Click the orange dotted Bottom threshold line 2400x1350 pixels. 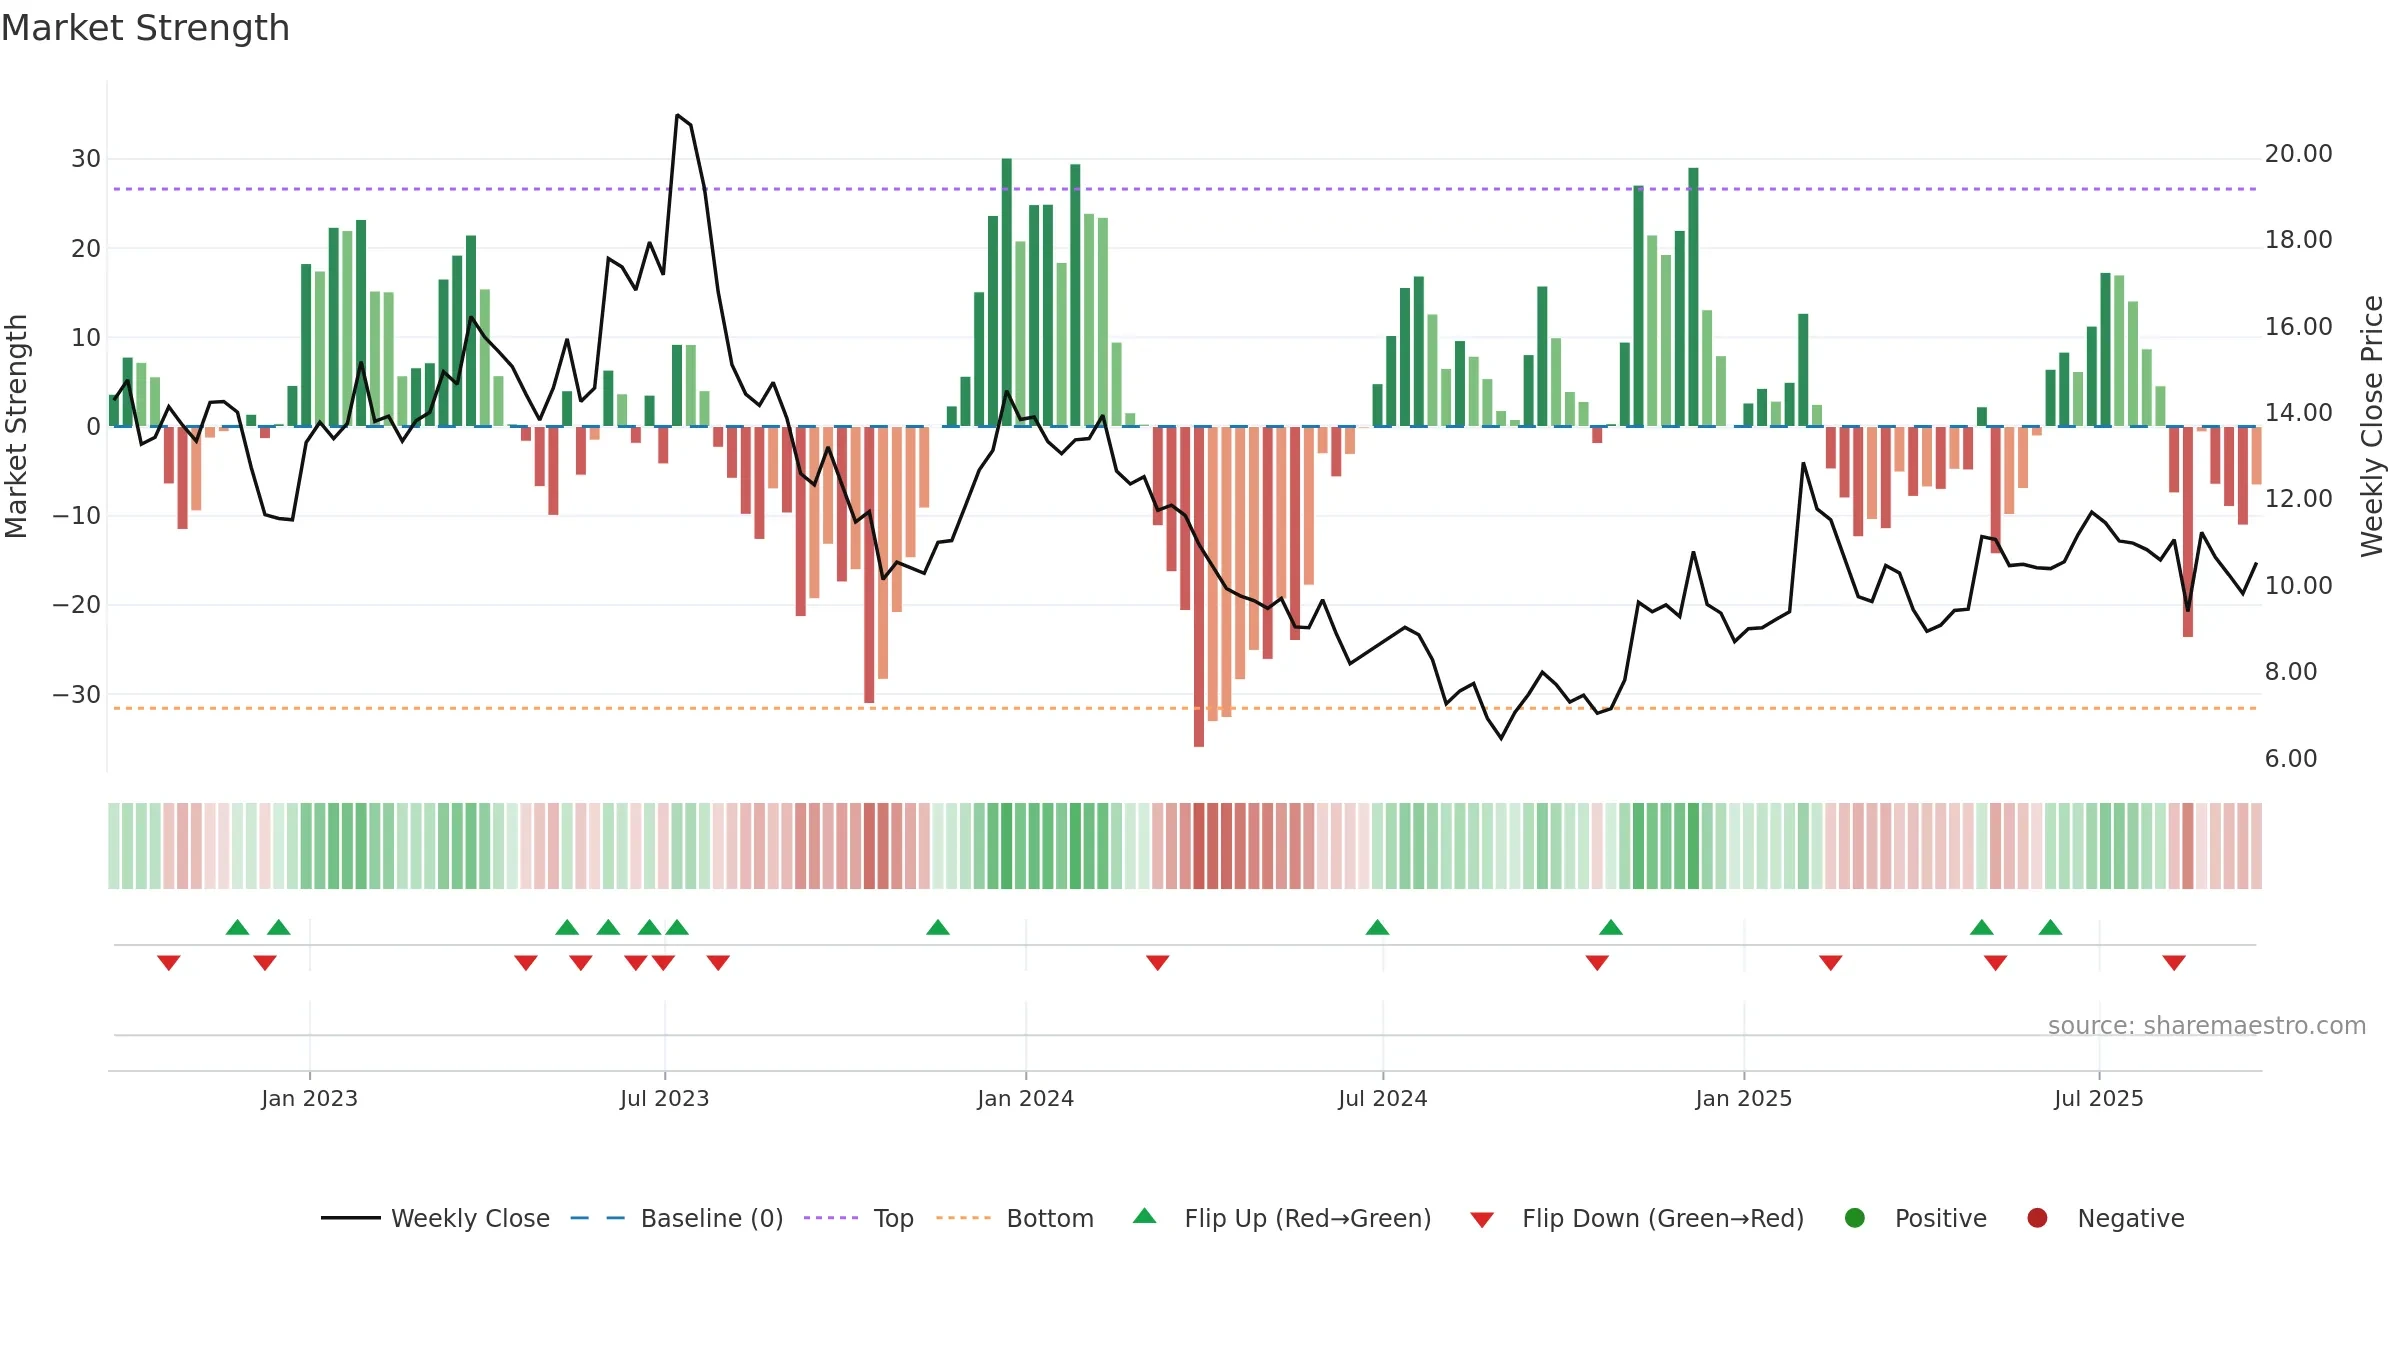[x=1185, y=708]
